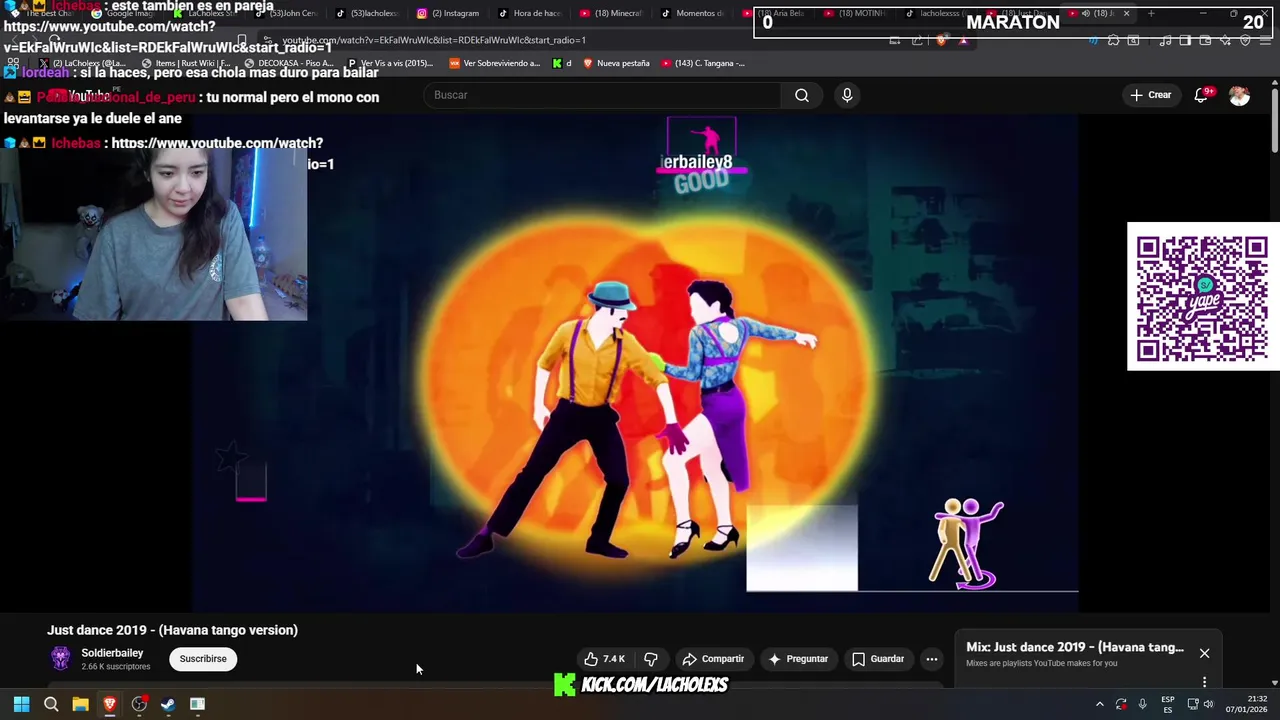The image size is (1280, 720).
Task: Show hidden system tray icons chevron
Action: (x=1100, y=704)
